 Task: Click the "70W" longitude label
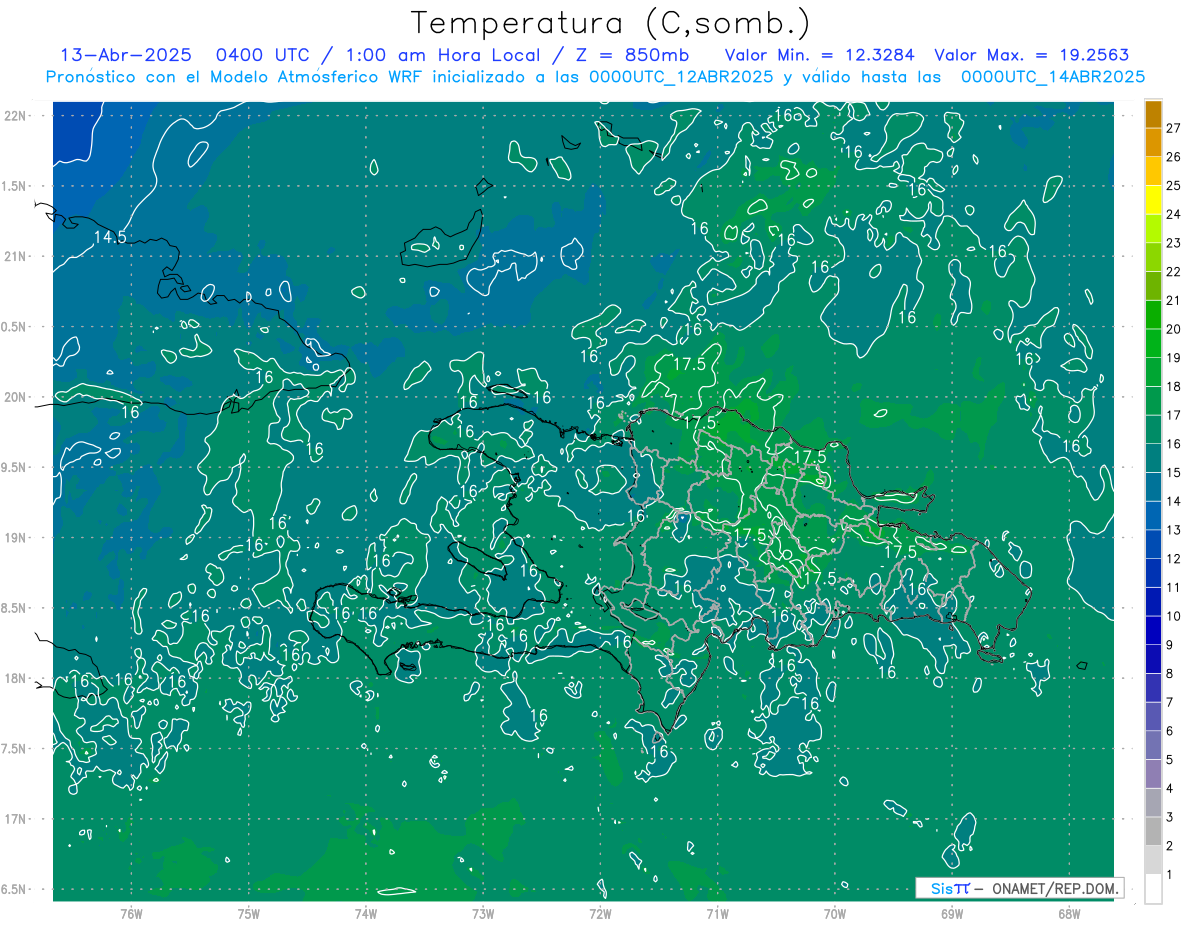click(x=835, y=913)
